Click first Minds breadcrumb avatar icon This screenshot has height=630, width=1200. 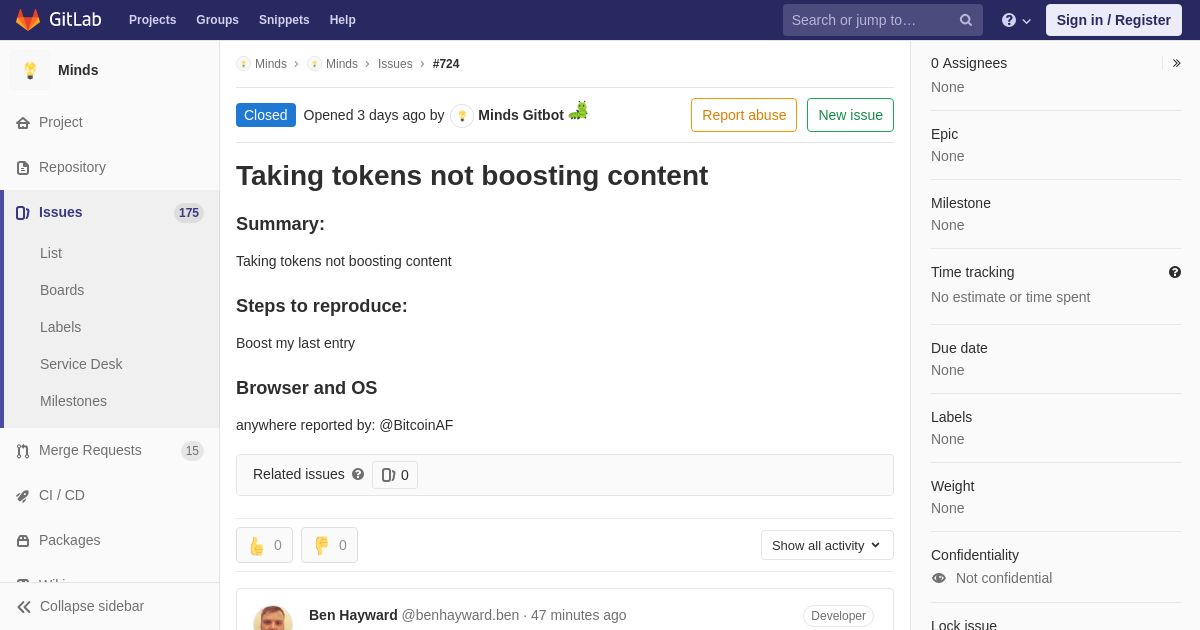point(243,64)
